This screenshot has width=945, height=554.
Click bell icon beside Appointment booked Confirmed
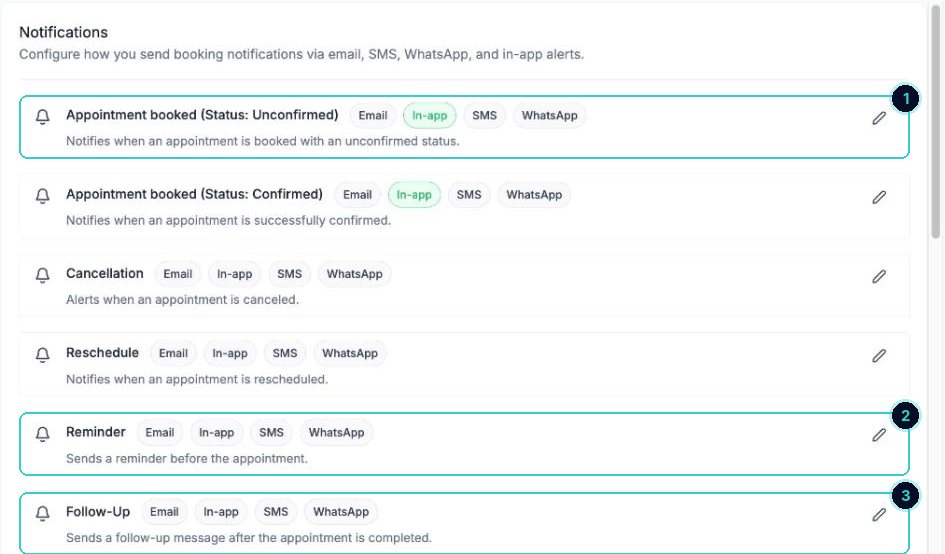(42, 196)
